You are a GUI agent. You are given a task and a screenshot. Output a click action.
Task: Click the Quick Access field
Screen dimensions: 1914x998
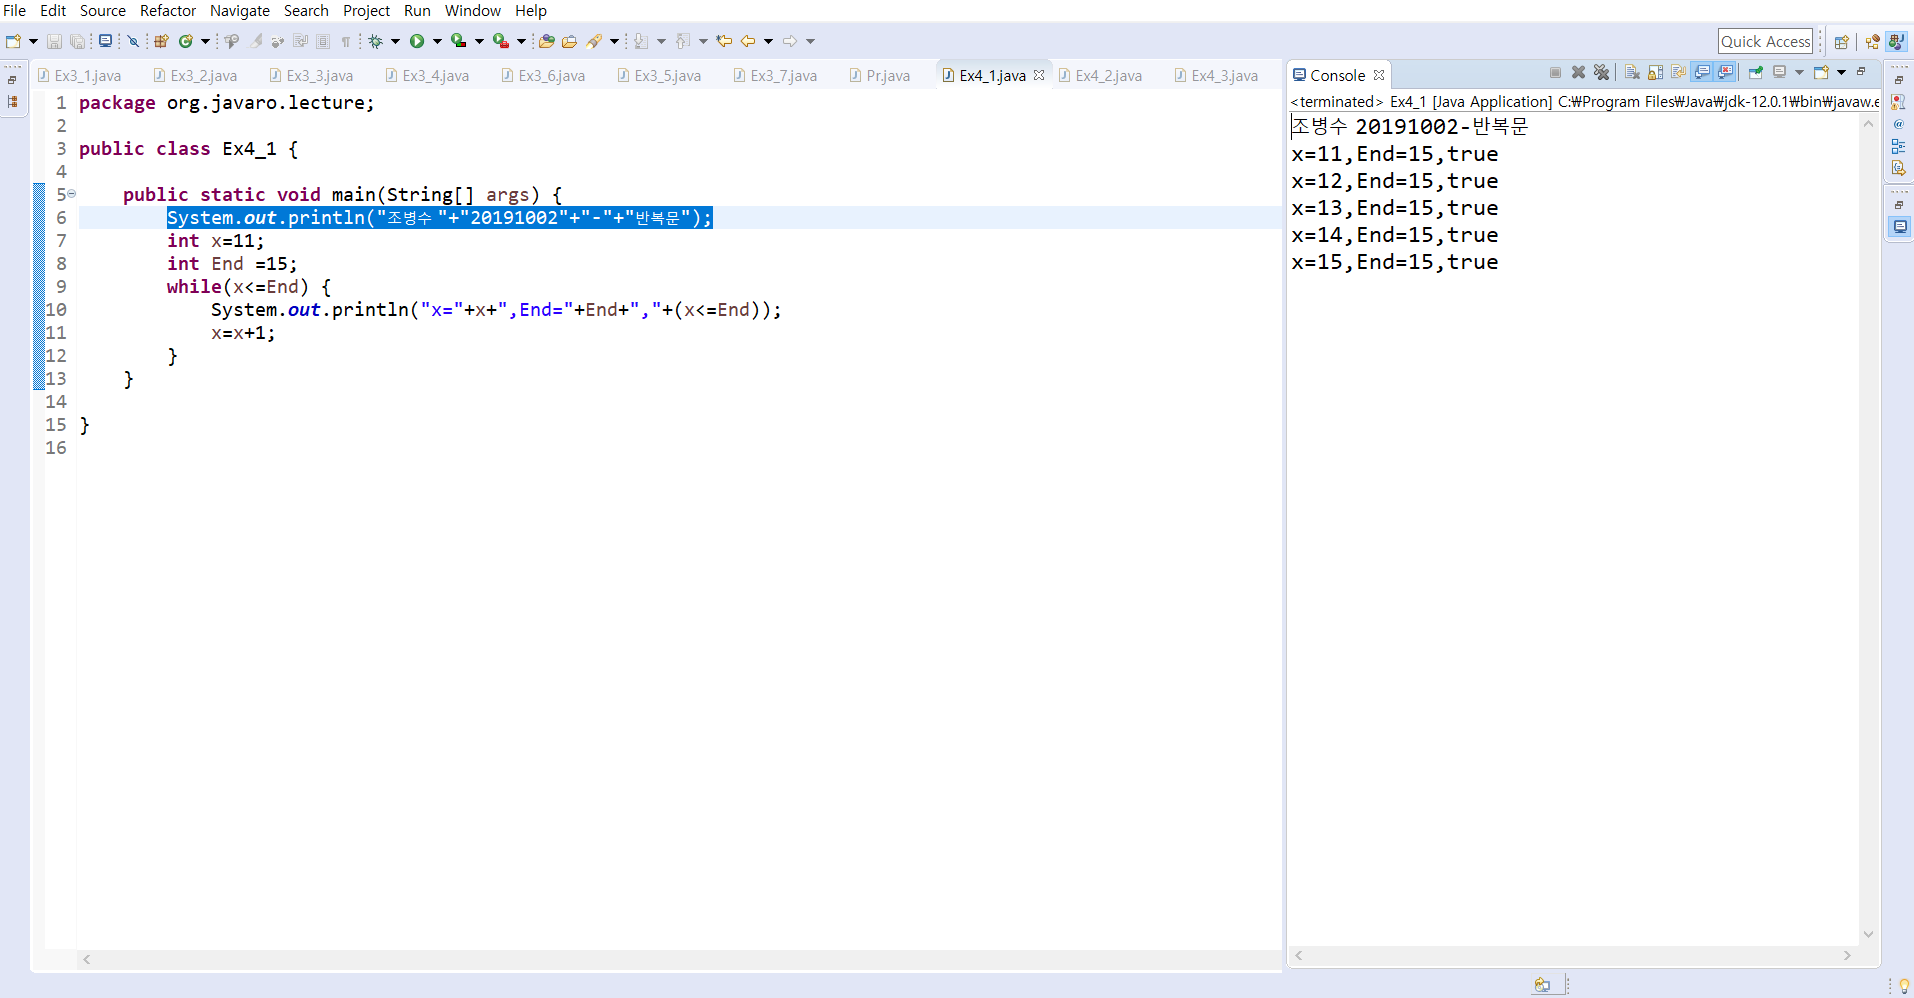coord(1765,41)
